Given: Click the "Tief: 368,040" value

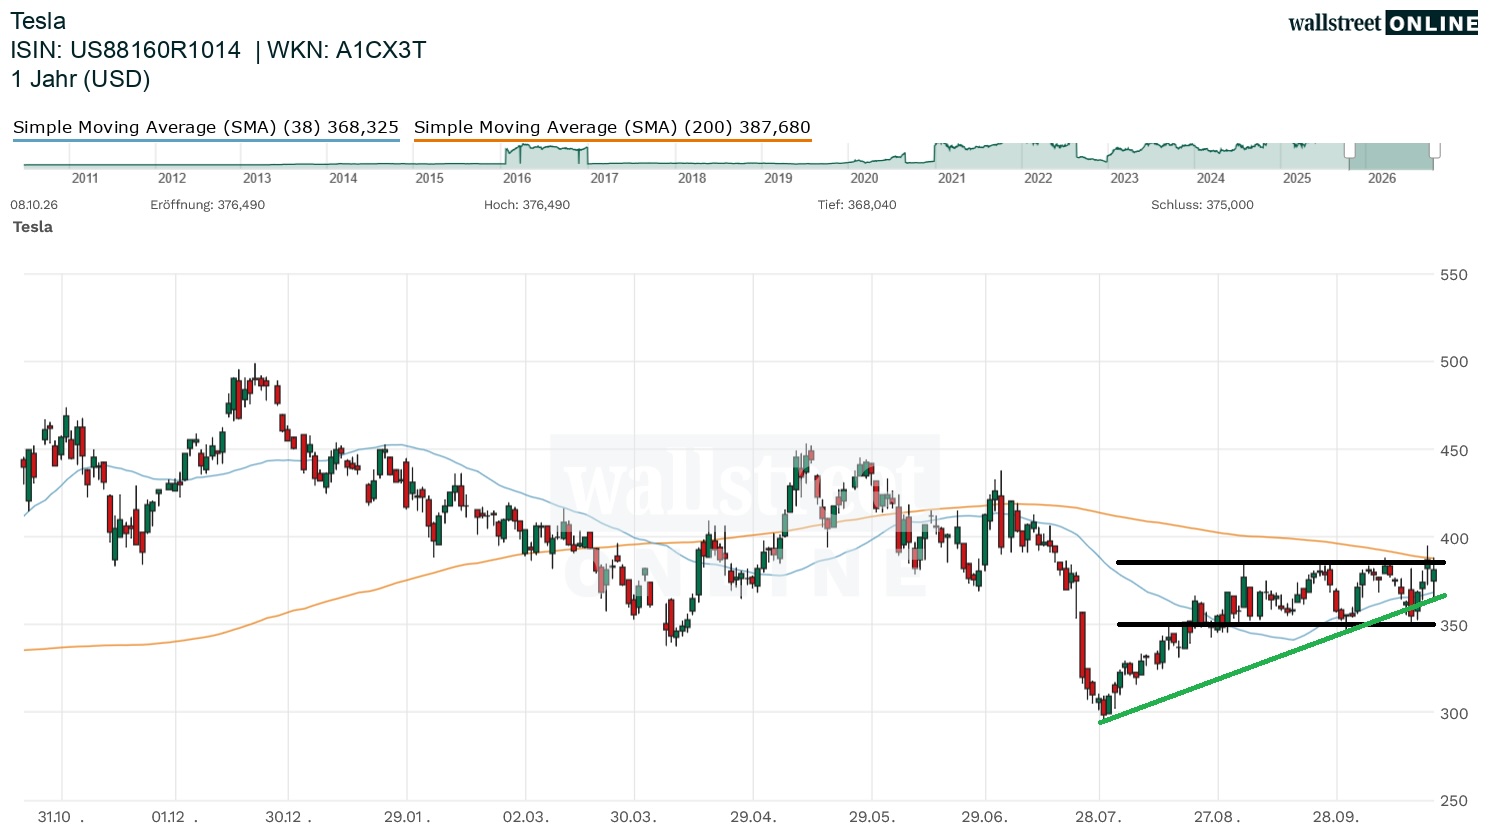Looking at the screenshot, I should point(857,205).
